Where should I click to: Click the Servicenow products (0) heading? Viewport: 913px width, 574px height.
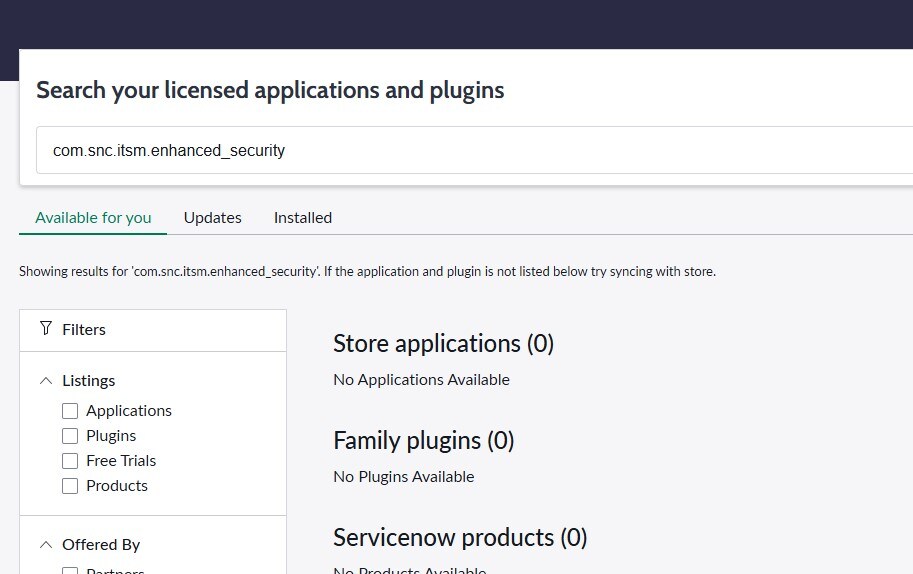click(460, 537)
